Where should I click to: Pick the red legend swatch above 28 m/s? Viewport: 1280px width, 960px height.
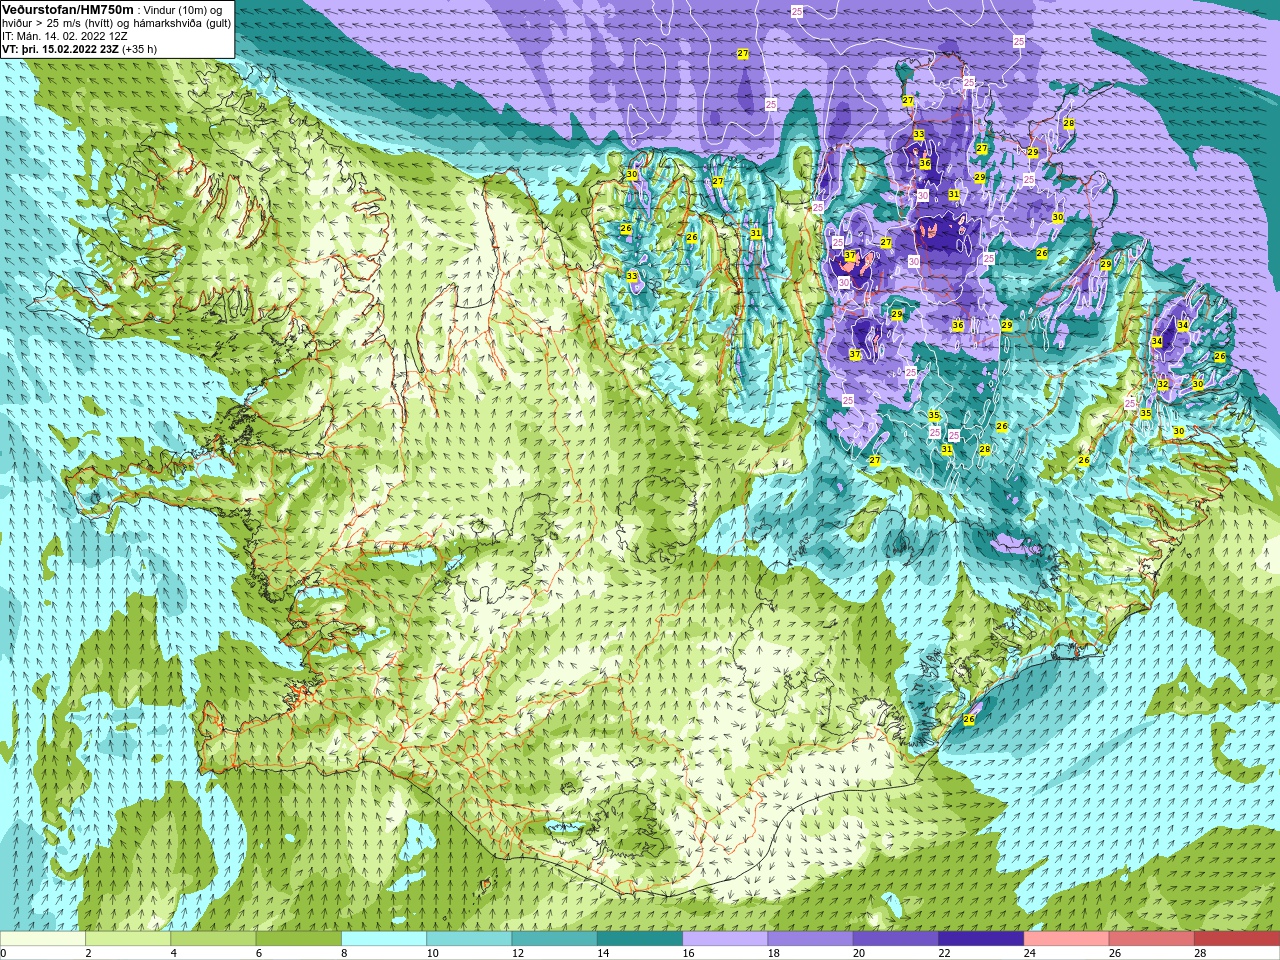tap(1237, 939)
